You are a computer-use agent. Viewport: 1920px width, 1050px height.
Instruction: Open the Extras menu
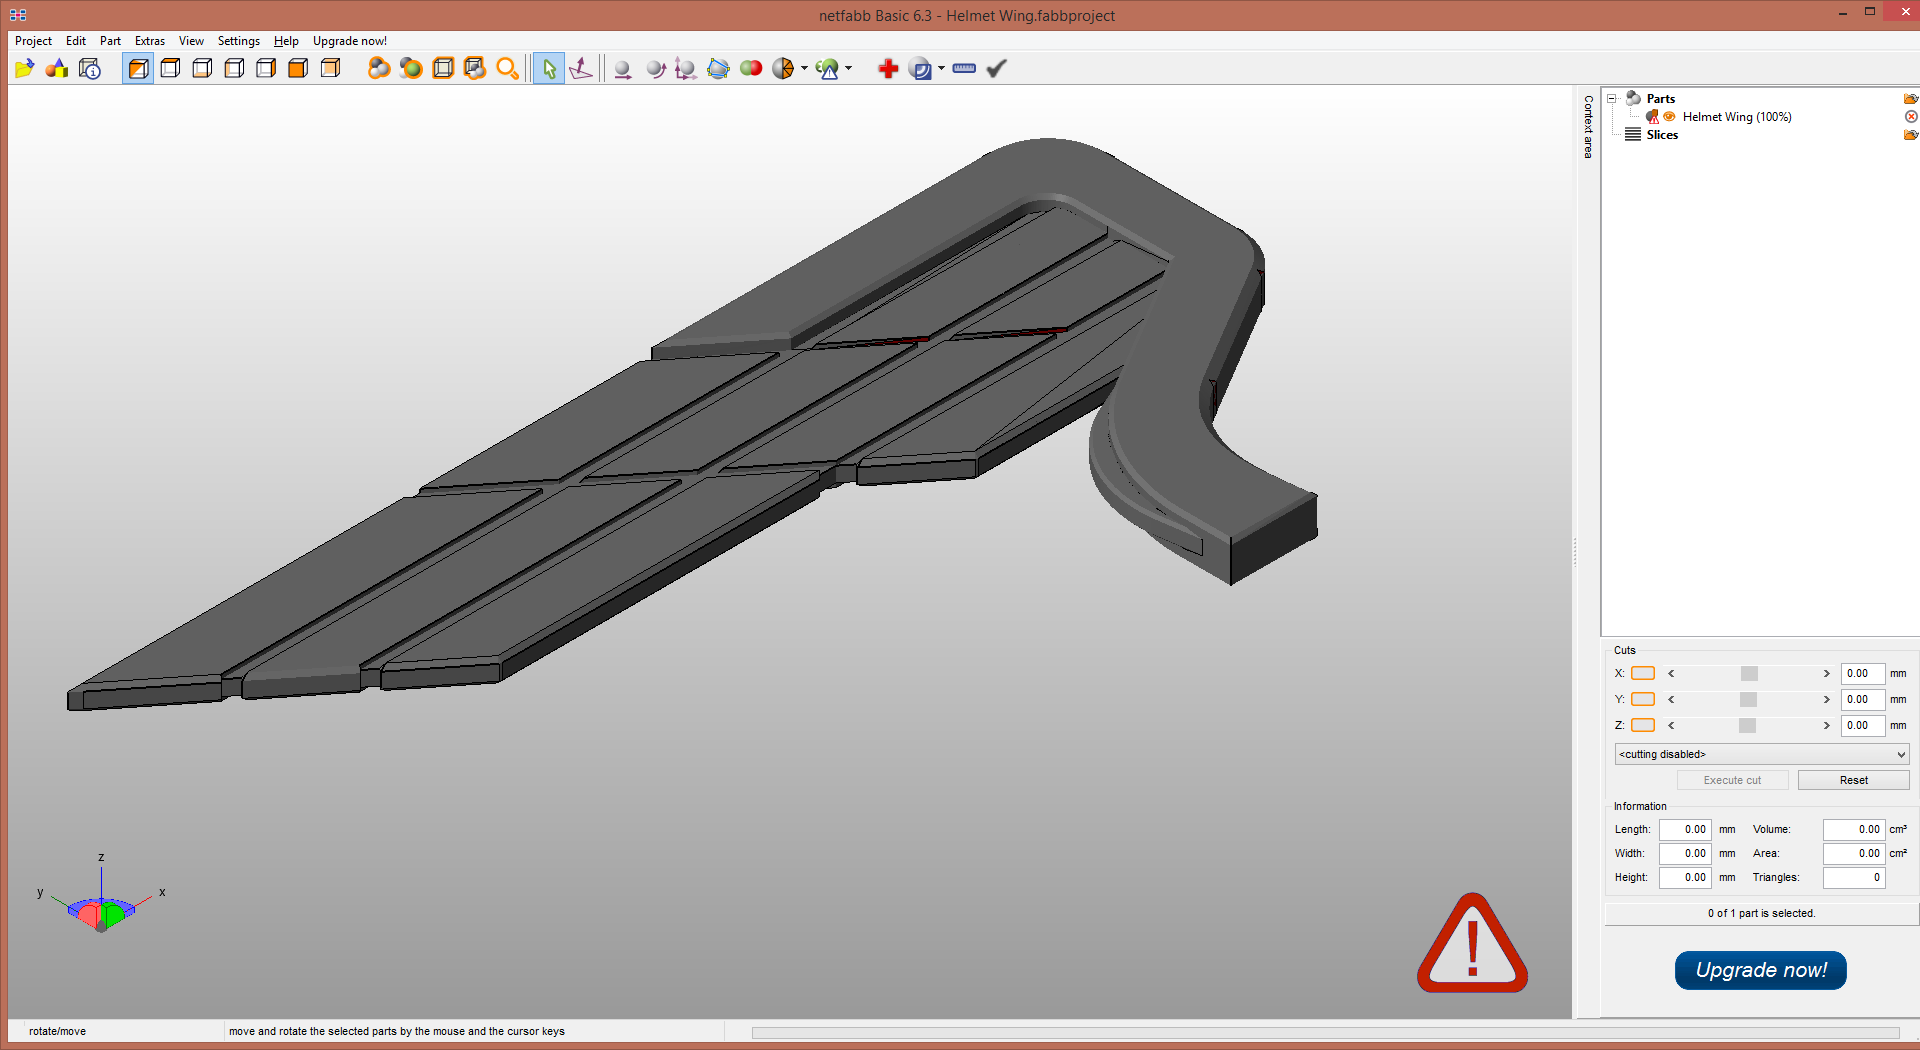click(150, 41)
